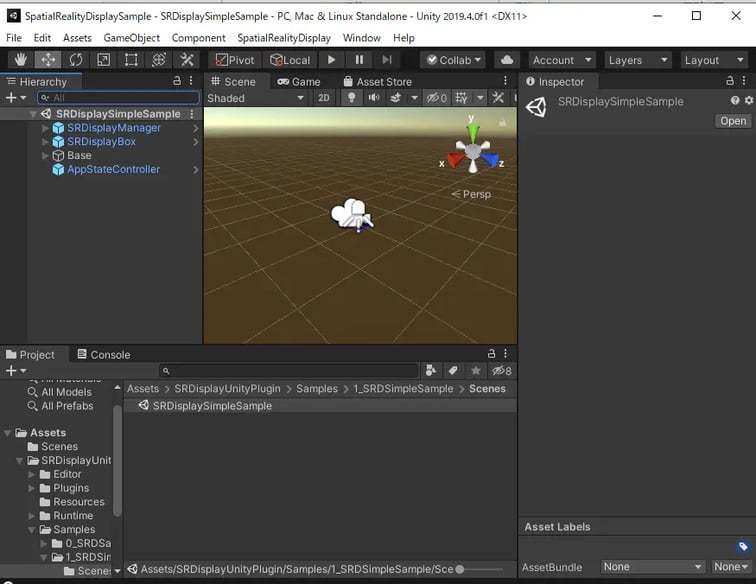756x584 pixels.
Task: Toggle 2D view mode in Scene
Action: pyautogui.click(x=324, y=98)
